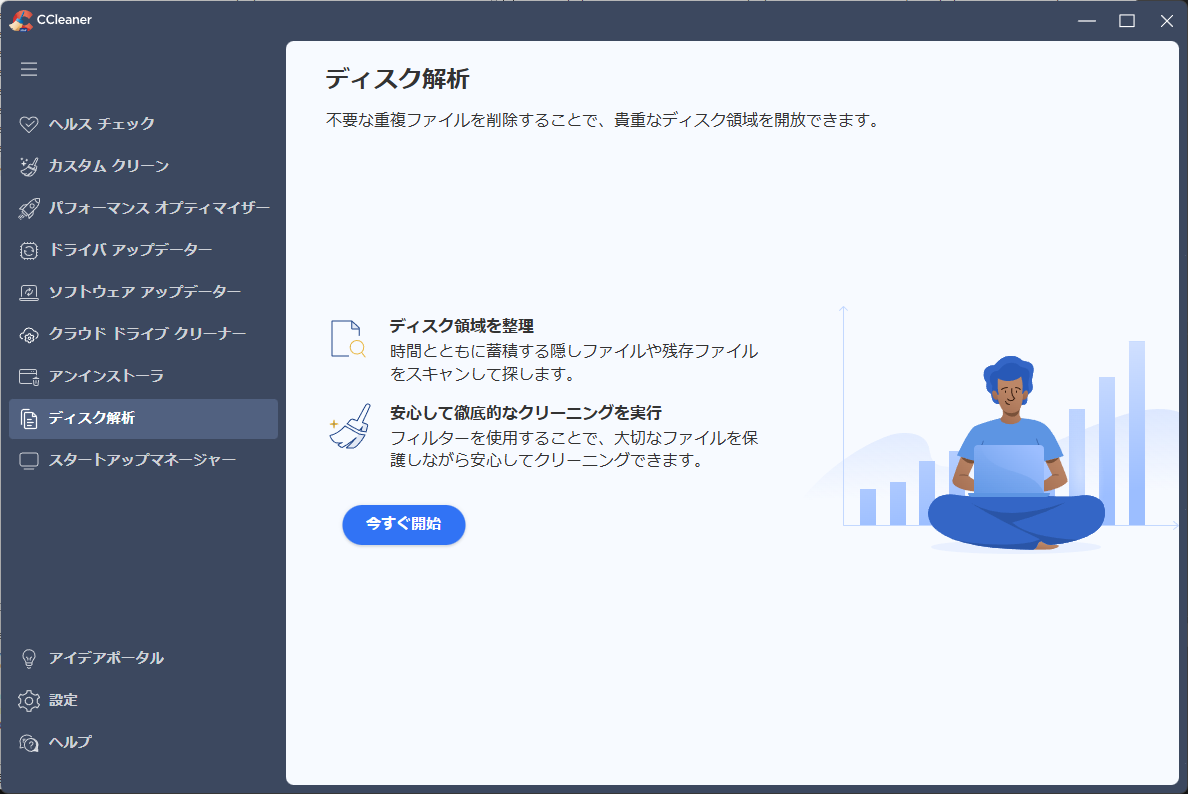Select the ドライバ アップデーター gear icon
Screen dimensions: 1188x794
28,250
